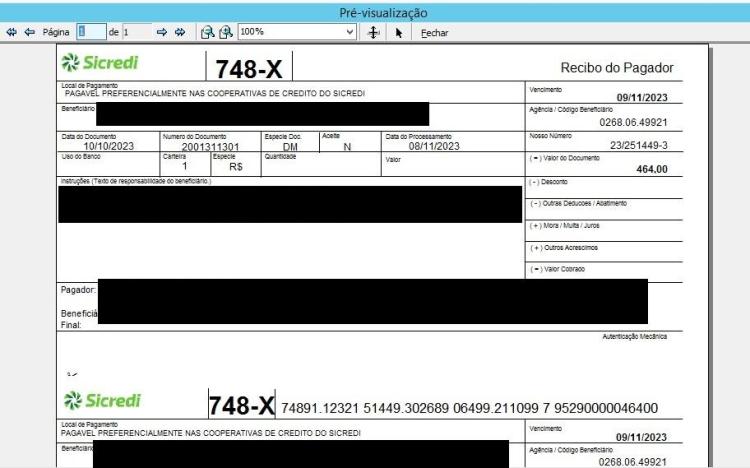Viewport: 750px width, 468px height.
Task: Click vencimento date 09/11/2023 in top receipt
Action: 641,98
